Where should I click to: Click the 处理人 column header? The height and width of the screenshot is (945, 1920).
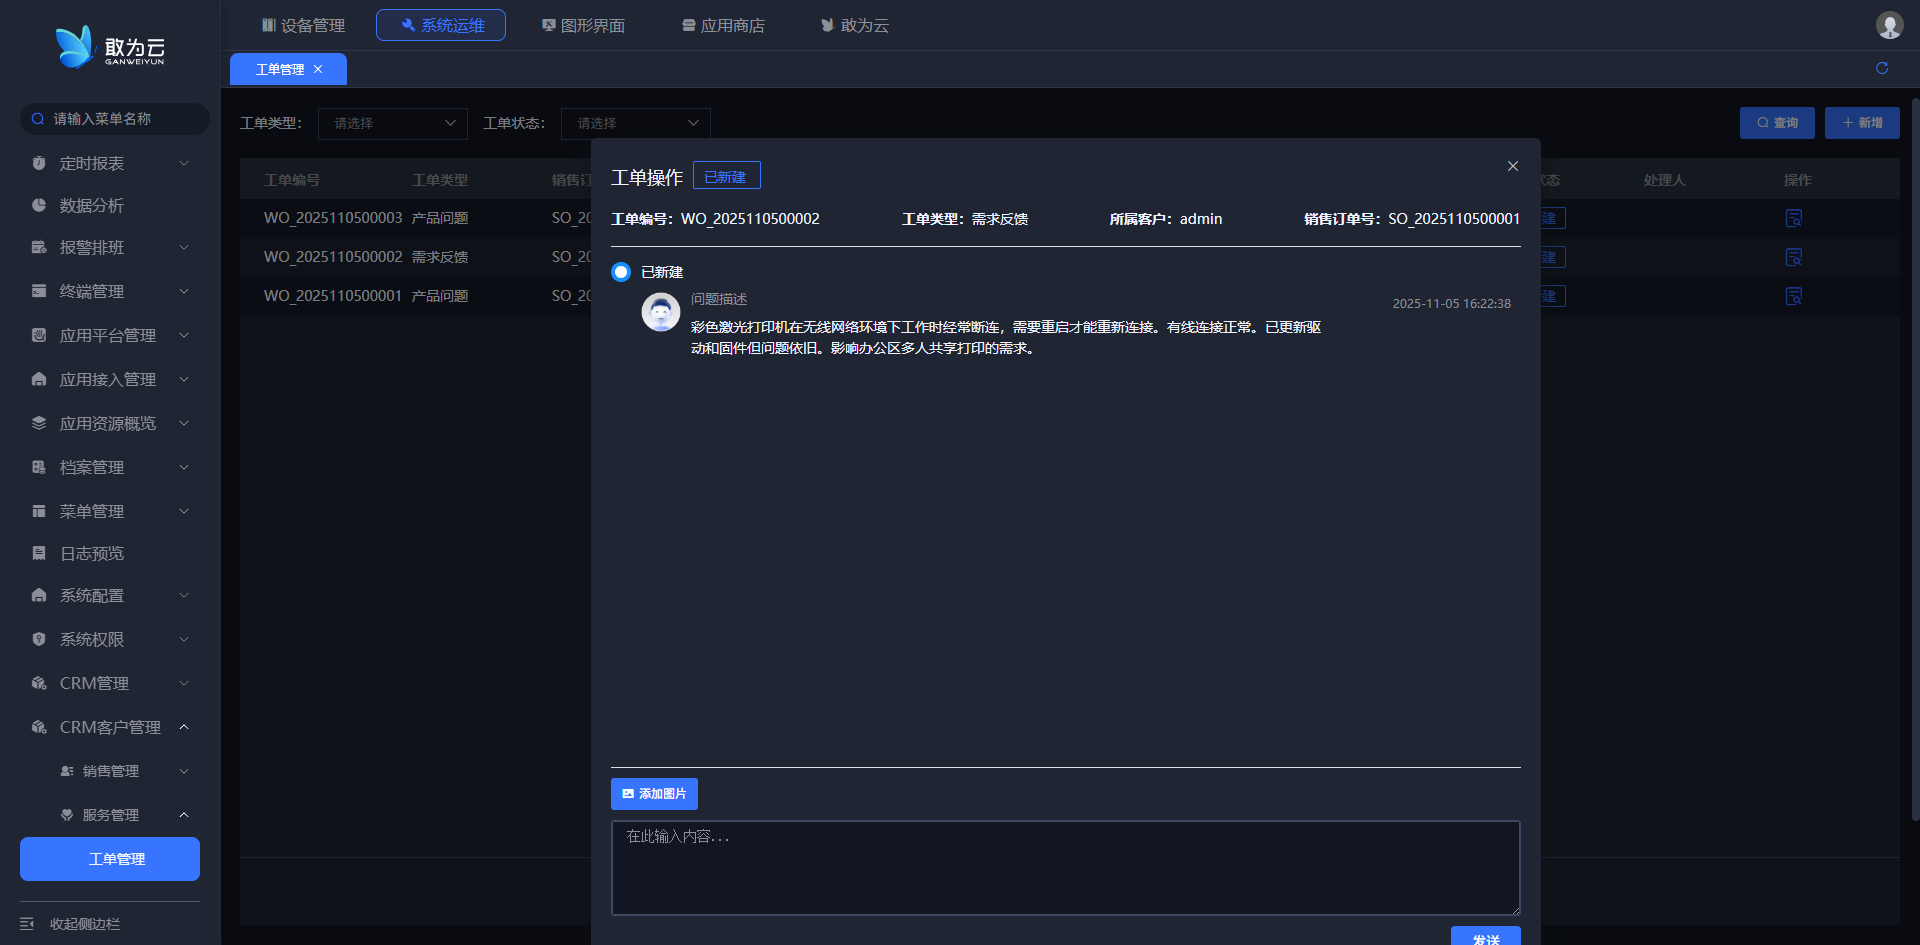[1665, 180]
